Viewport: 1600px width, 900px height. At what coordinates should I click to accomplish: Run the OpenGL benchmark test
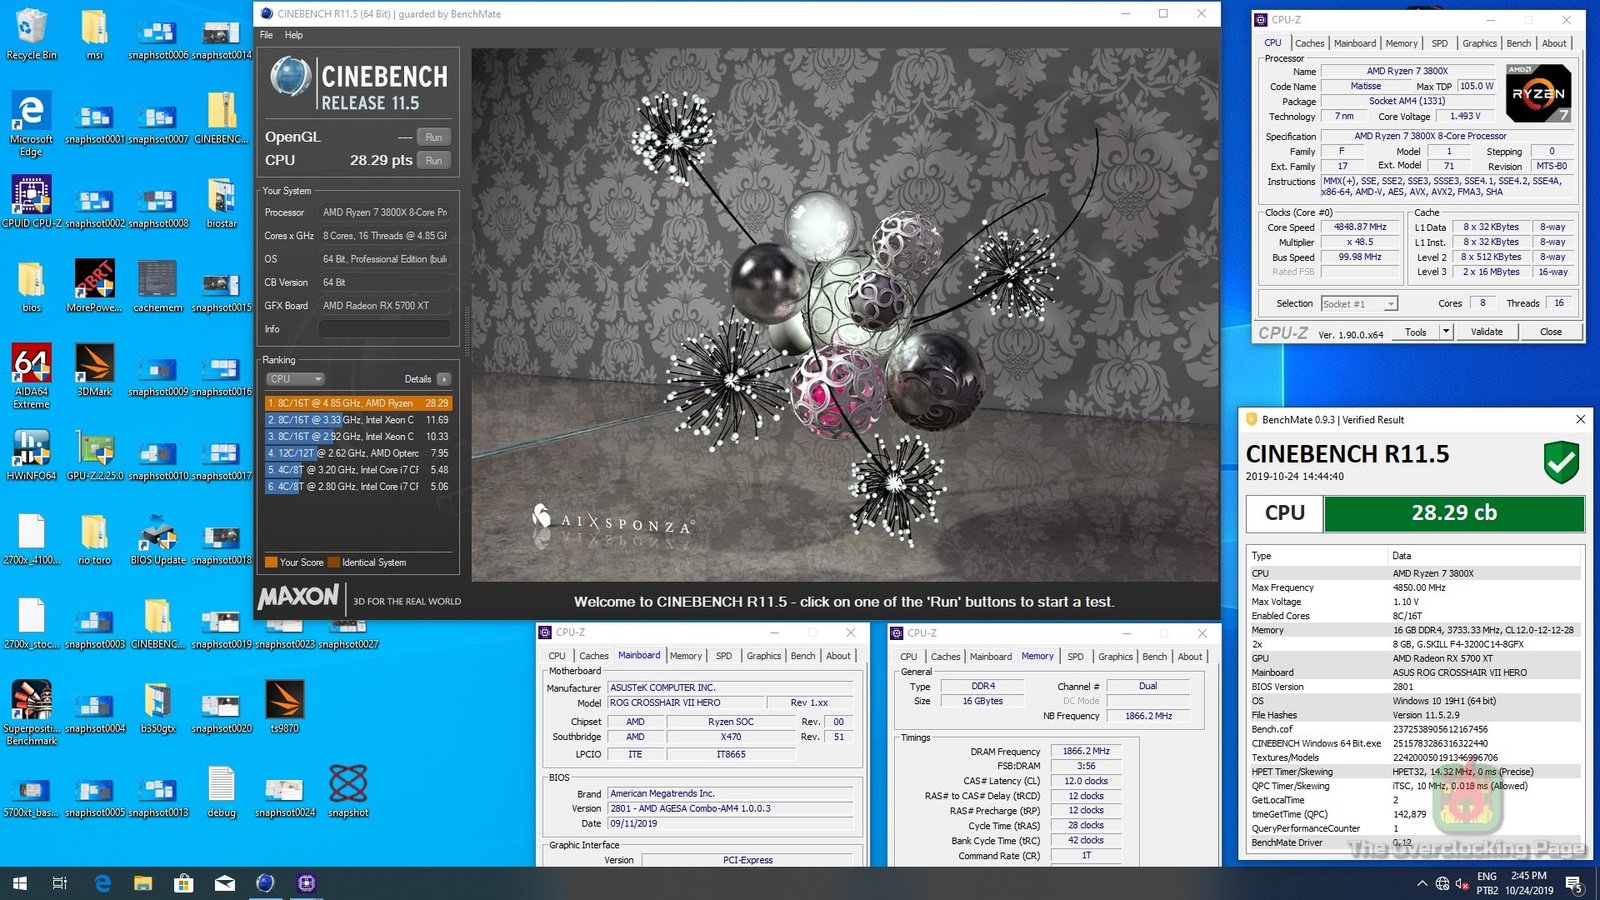(434, 137)
